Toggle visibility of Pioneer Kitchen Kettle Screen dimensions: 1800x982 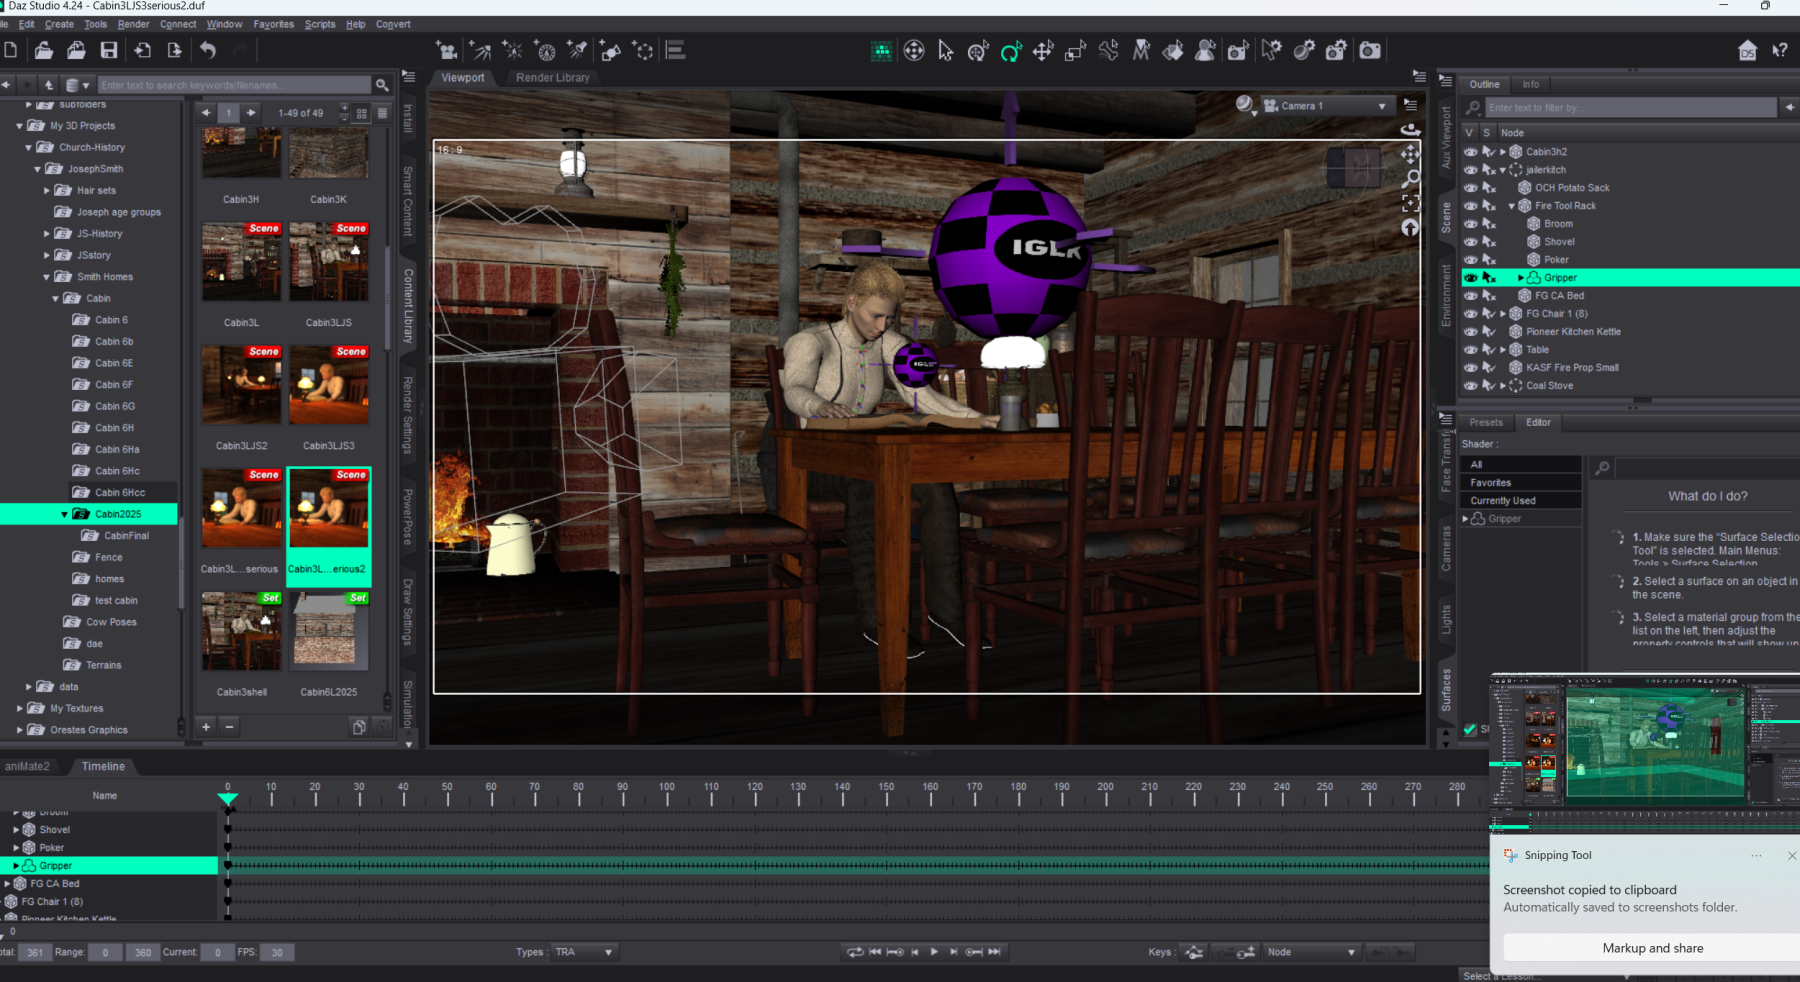pyautogui.click(x=1470, y=332)
